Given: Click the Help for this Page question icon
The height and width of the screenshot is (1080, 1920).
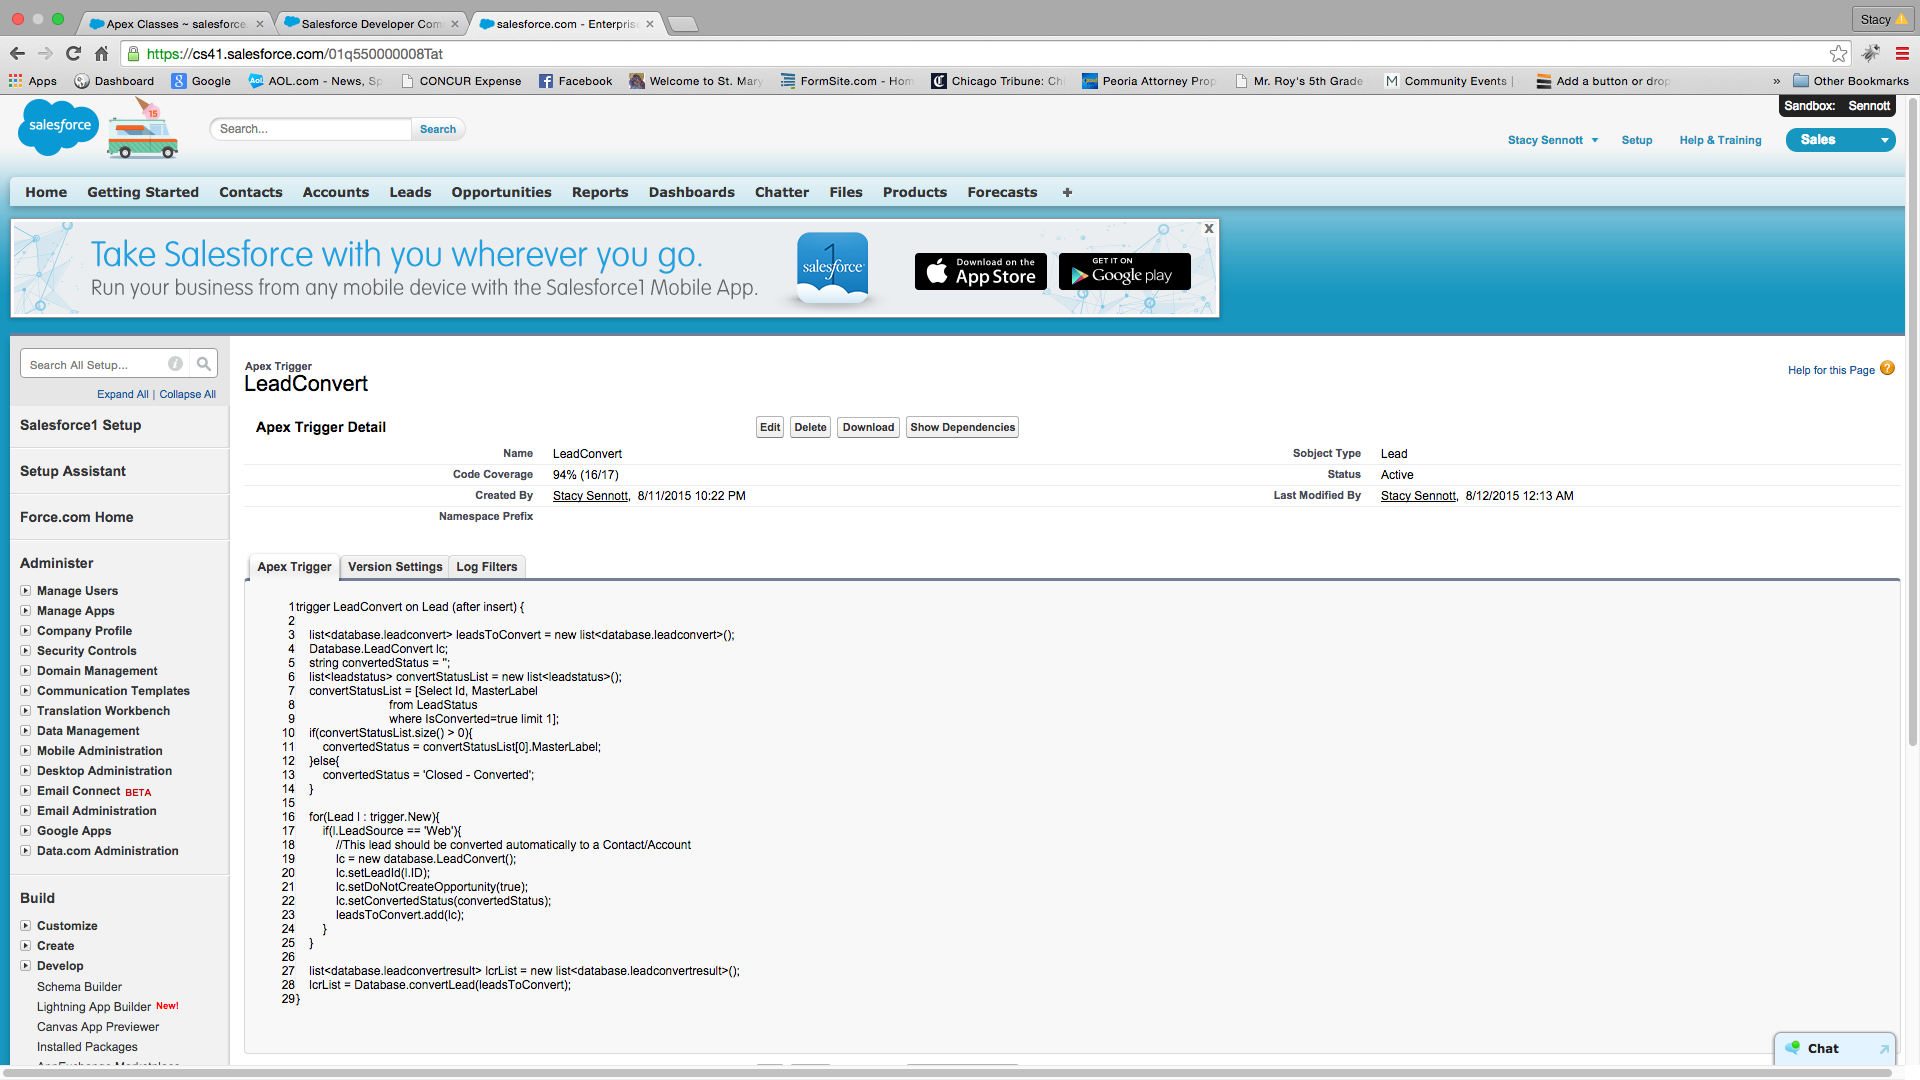Looking at the screenshot, I should point(1887,369).
